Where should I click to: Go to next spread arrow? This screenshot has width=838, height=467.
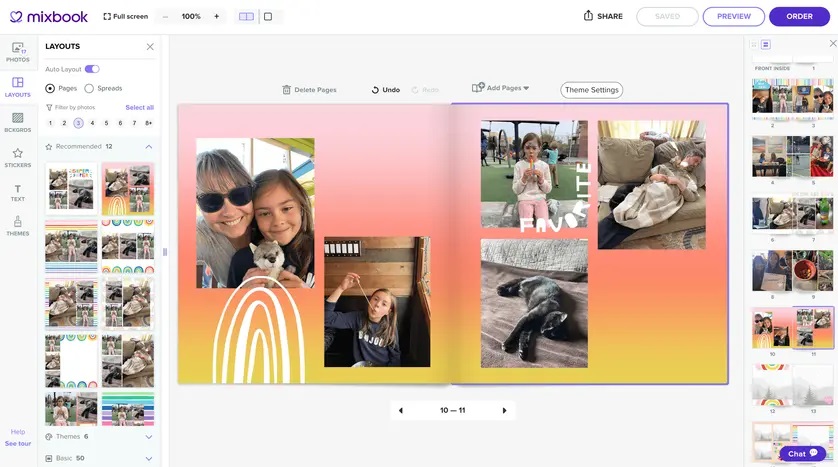[x=504, y=411]
